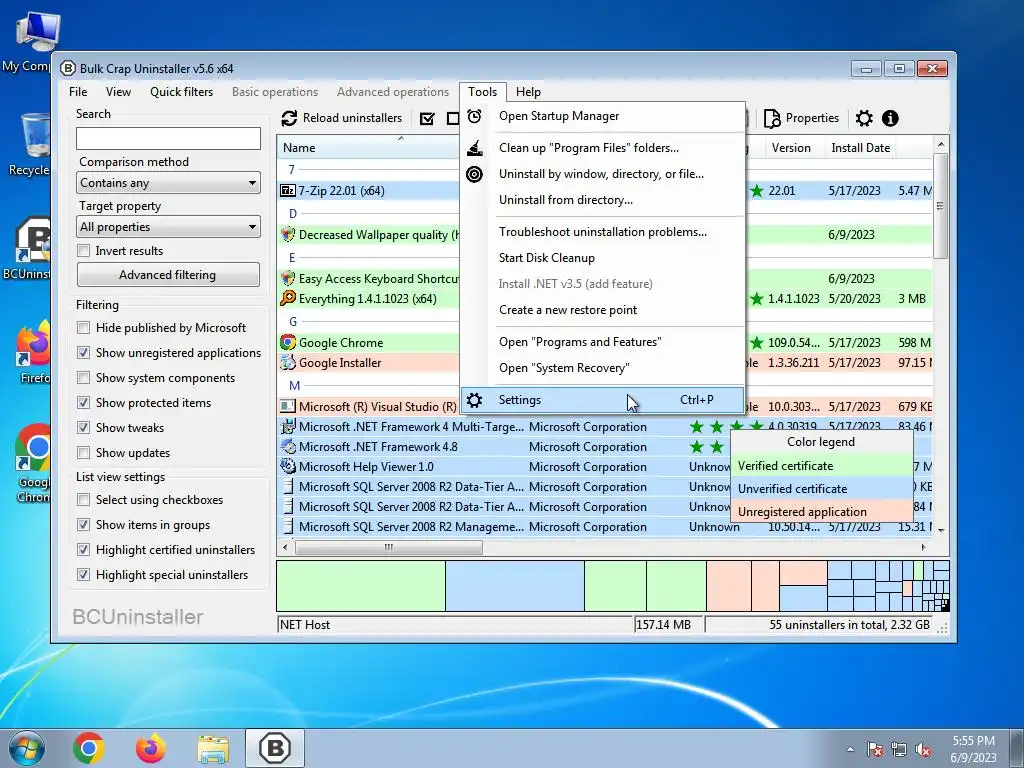The width and height of the screenshot is (1024, 768).
Task: Select Troubleshoot uninstallation problems
Action: coord(602,232)
